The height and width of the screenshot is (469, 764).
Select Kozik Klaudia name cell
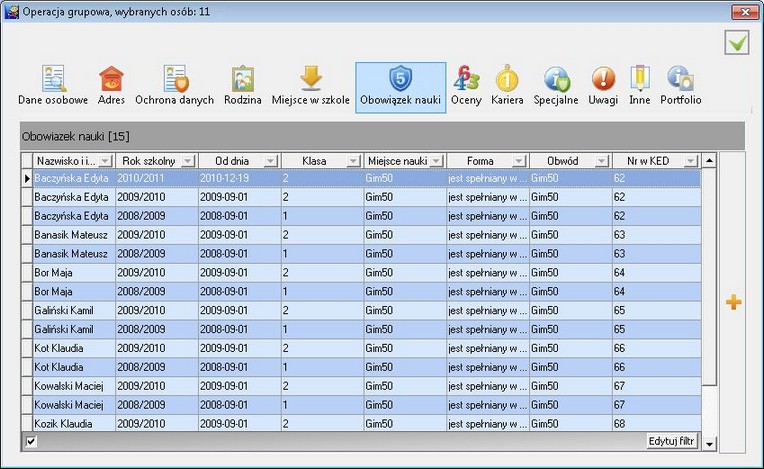click(74, 423)
